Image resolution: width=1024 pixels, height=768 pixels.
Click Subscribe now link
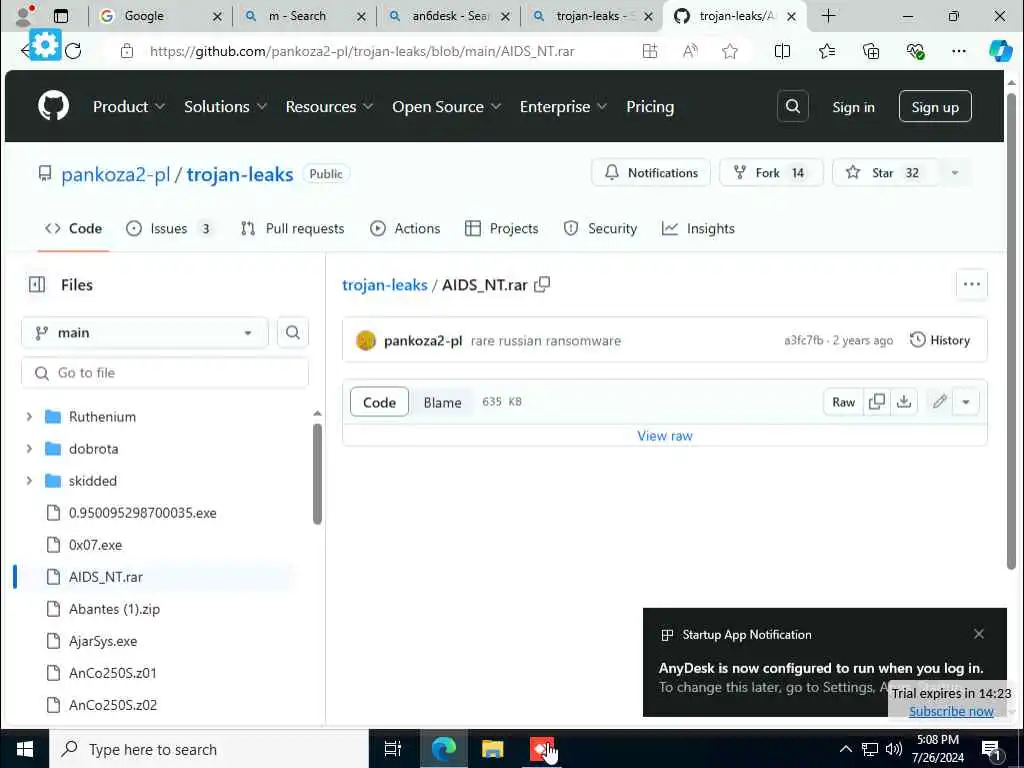951,711
